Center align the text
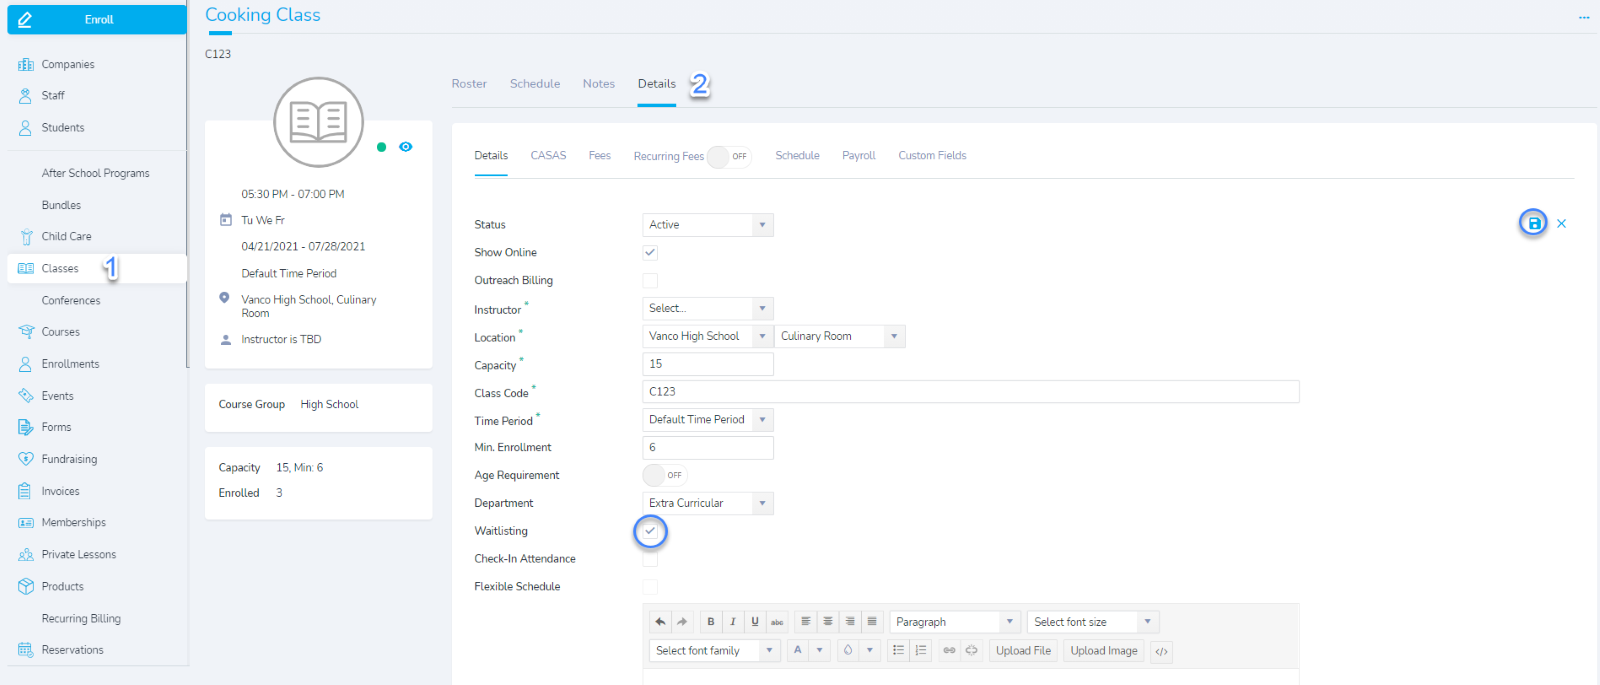The width and height of the screenshot is (1600, 685). tap(828, 622)
